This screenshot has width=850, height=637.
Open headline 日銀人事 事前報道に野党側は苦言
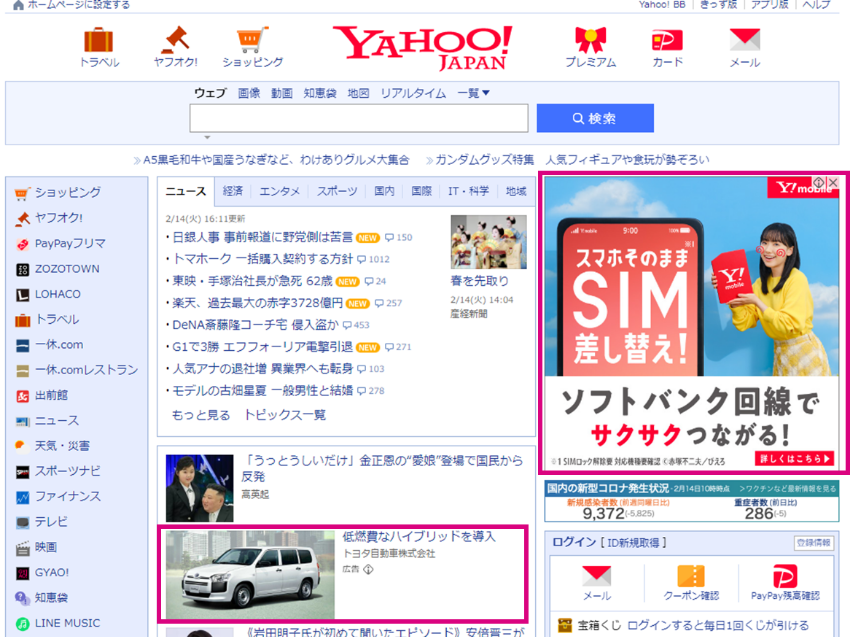[262, 237]
